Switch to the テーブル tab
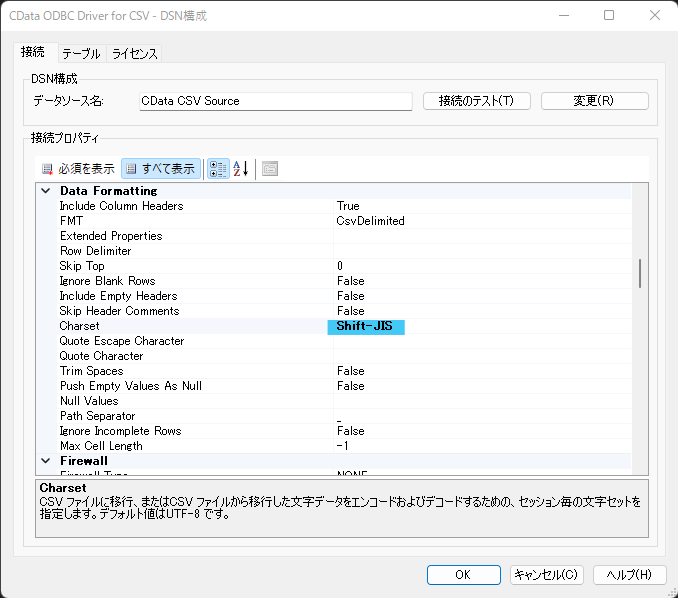This screenshot has width=678, height=598. [81, 54]
